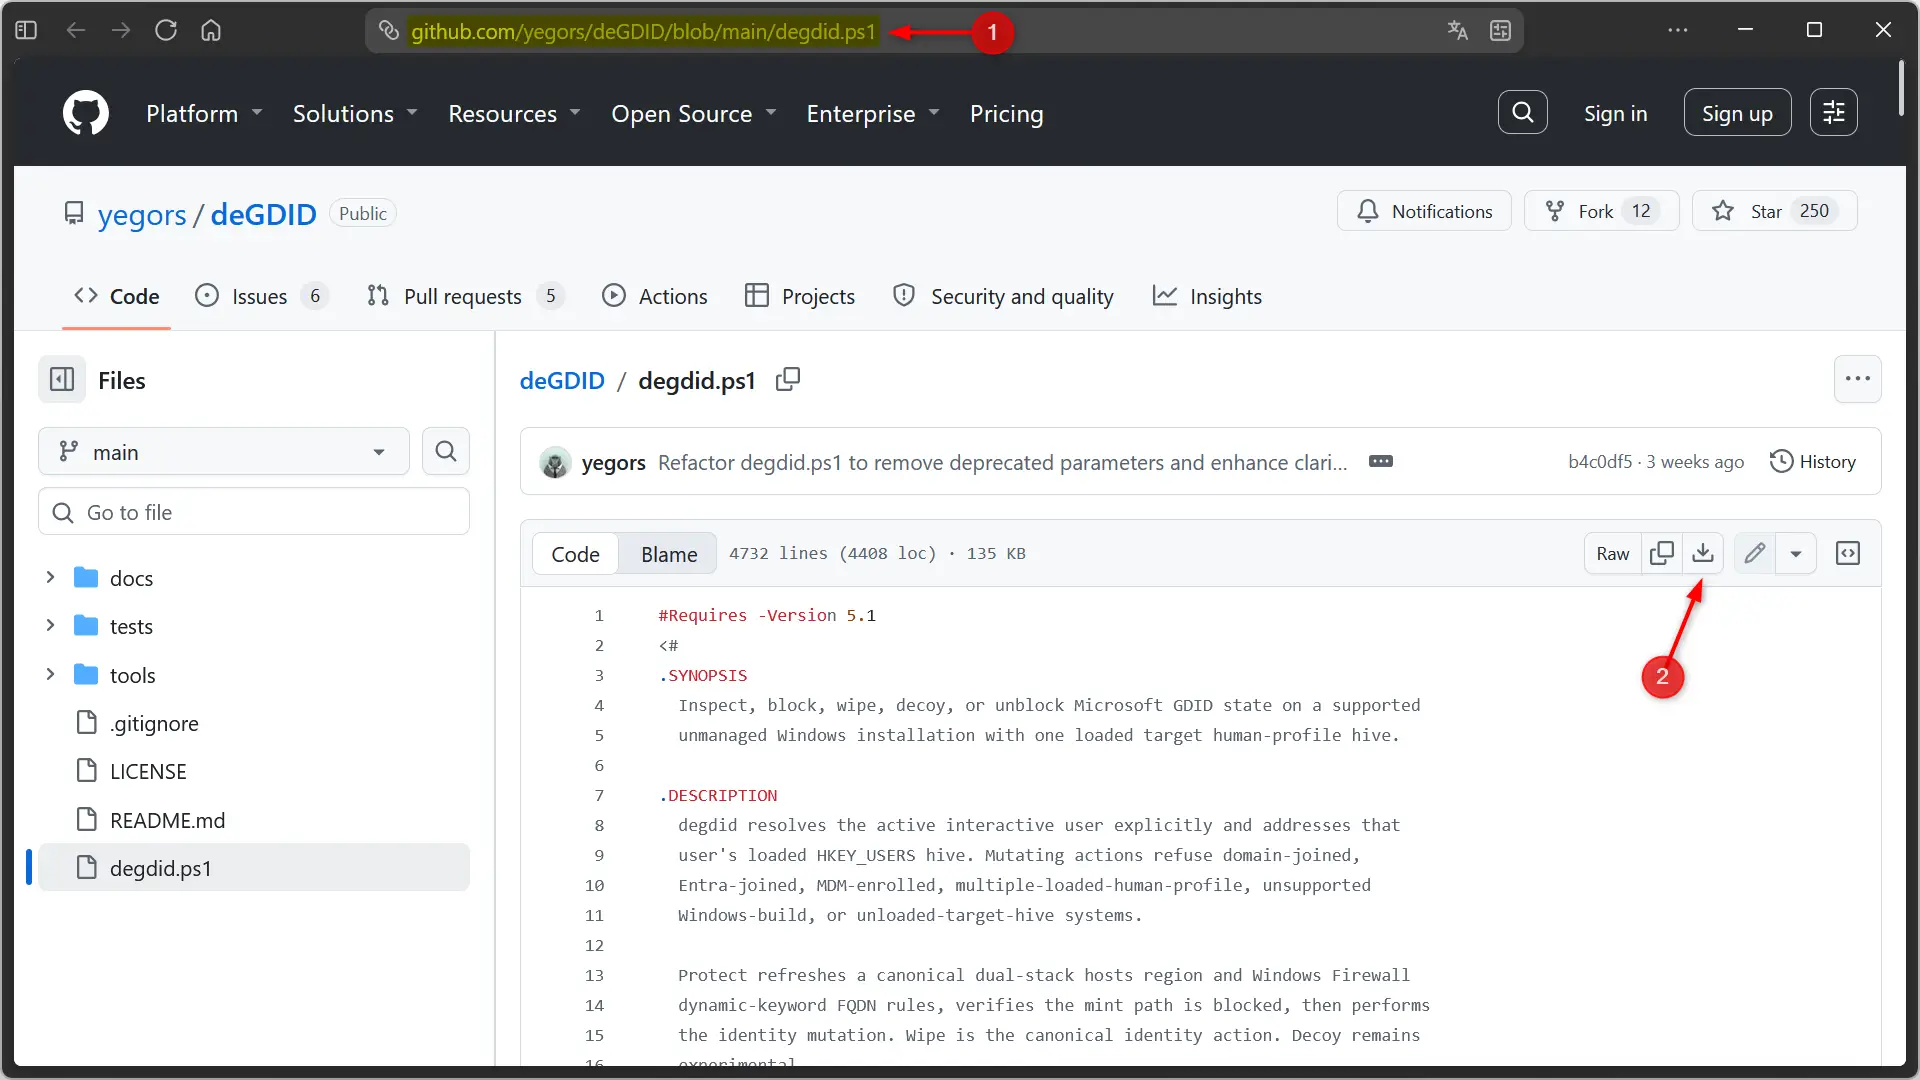The width and height of the screenshot is (1920, 1080).
Task: Open the Enterprise menu dropdown
Action: coord(873,114)
